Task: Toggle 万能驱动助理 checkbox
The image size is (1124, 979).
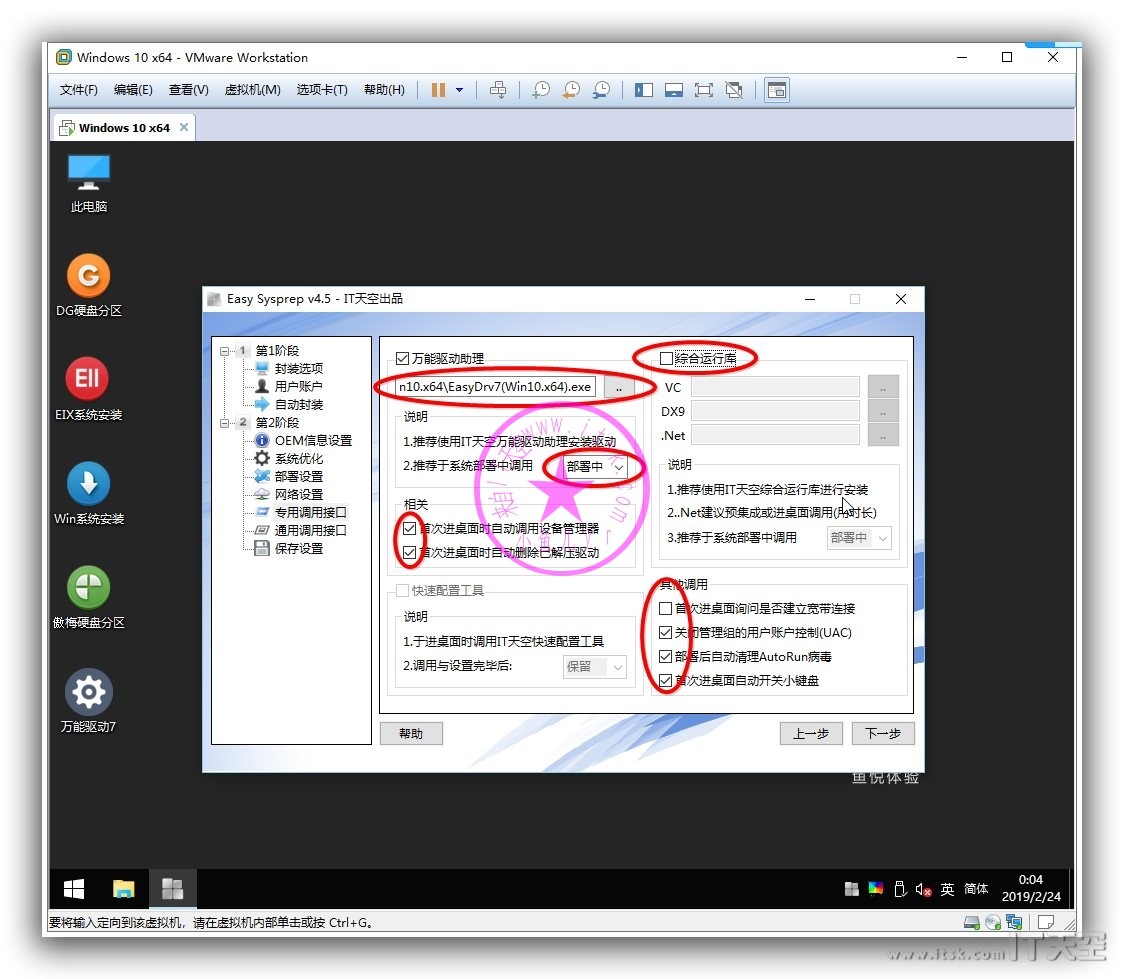Action: click(x=403, y=358)
